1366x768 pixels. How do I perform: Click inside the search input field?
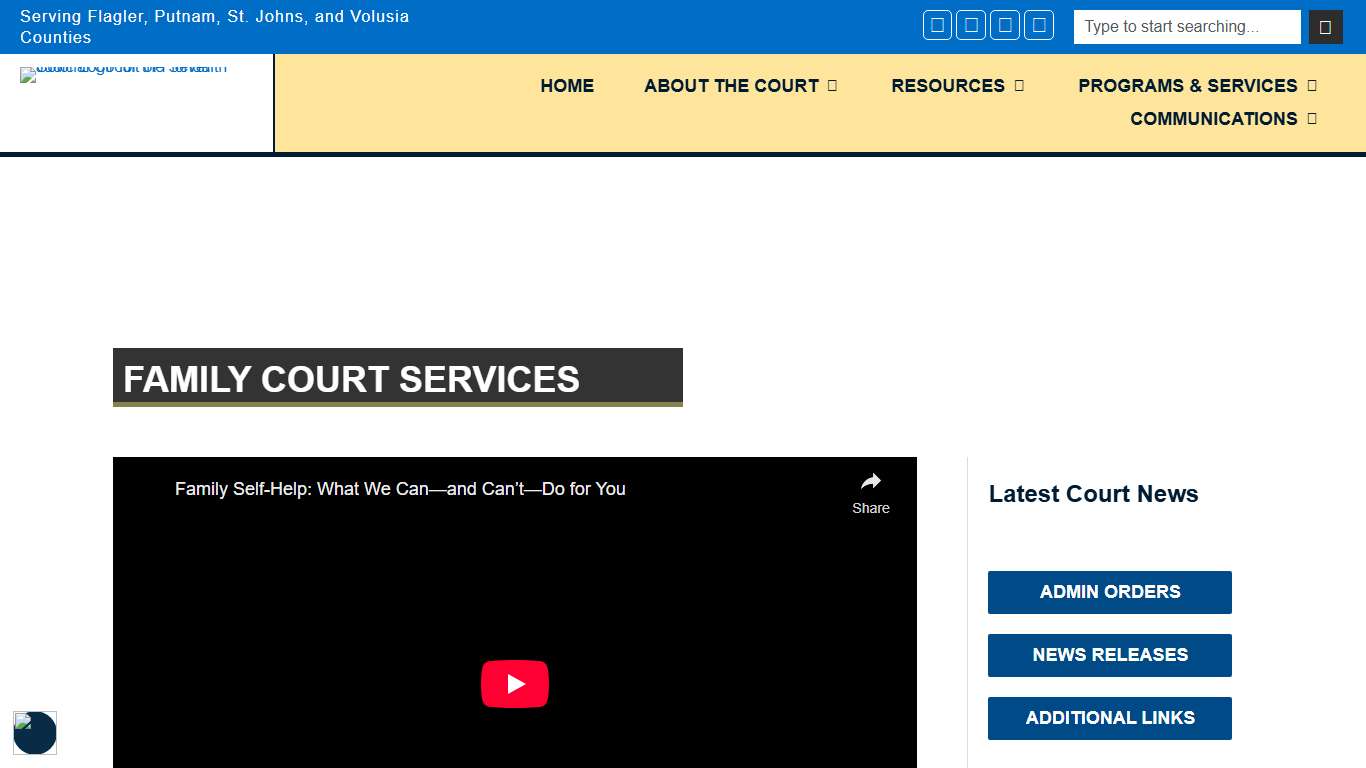(1186, 27)
